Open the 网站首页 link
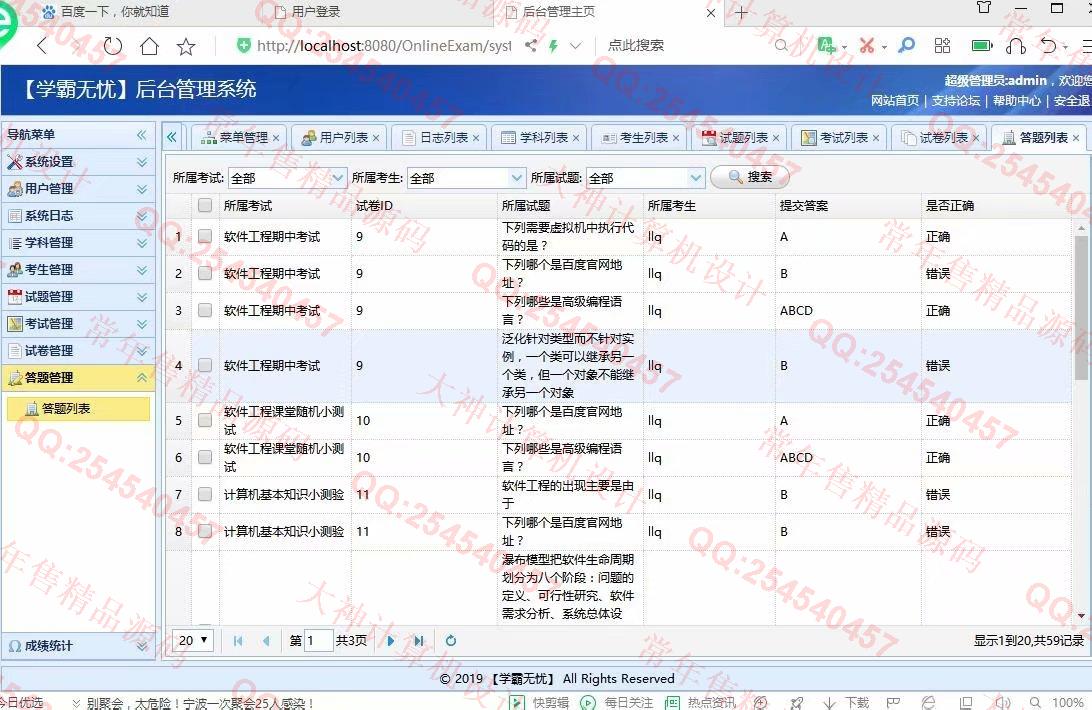The image size is (1092, 710). click(895, 101)
